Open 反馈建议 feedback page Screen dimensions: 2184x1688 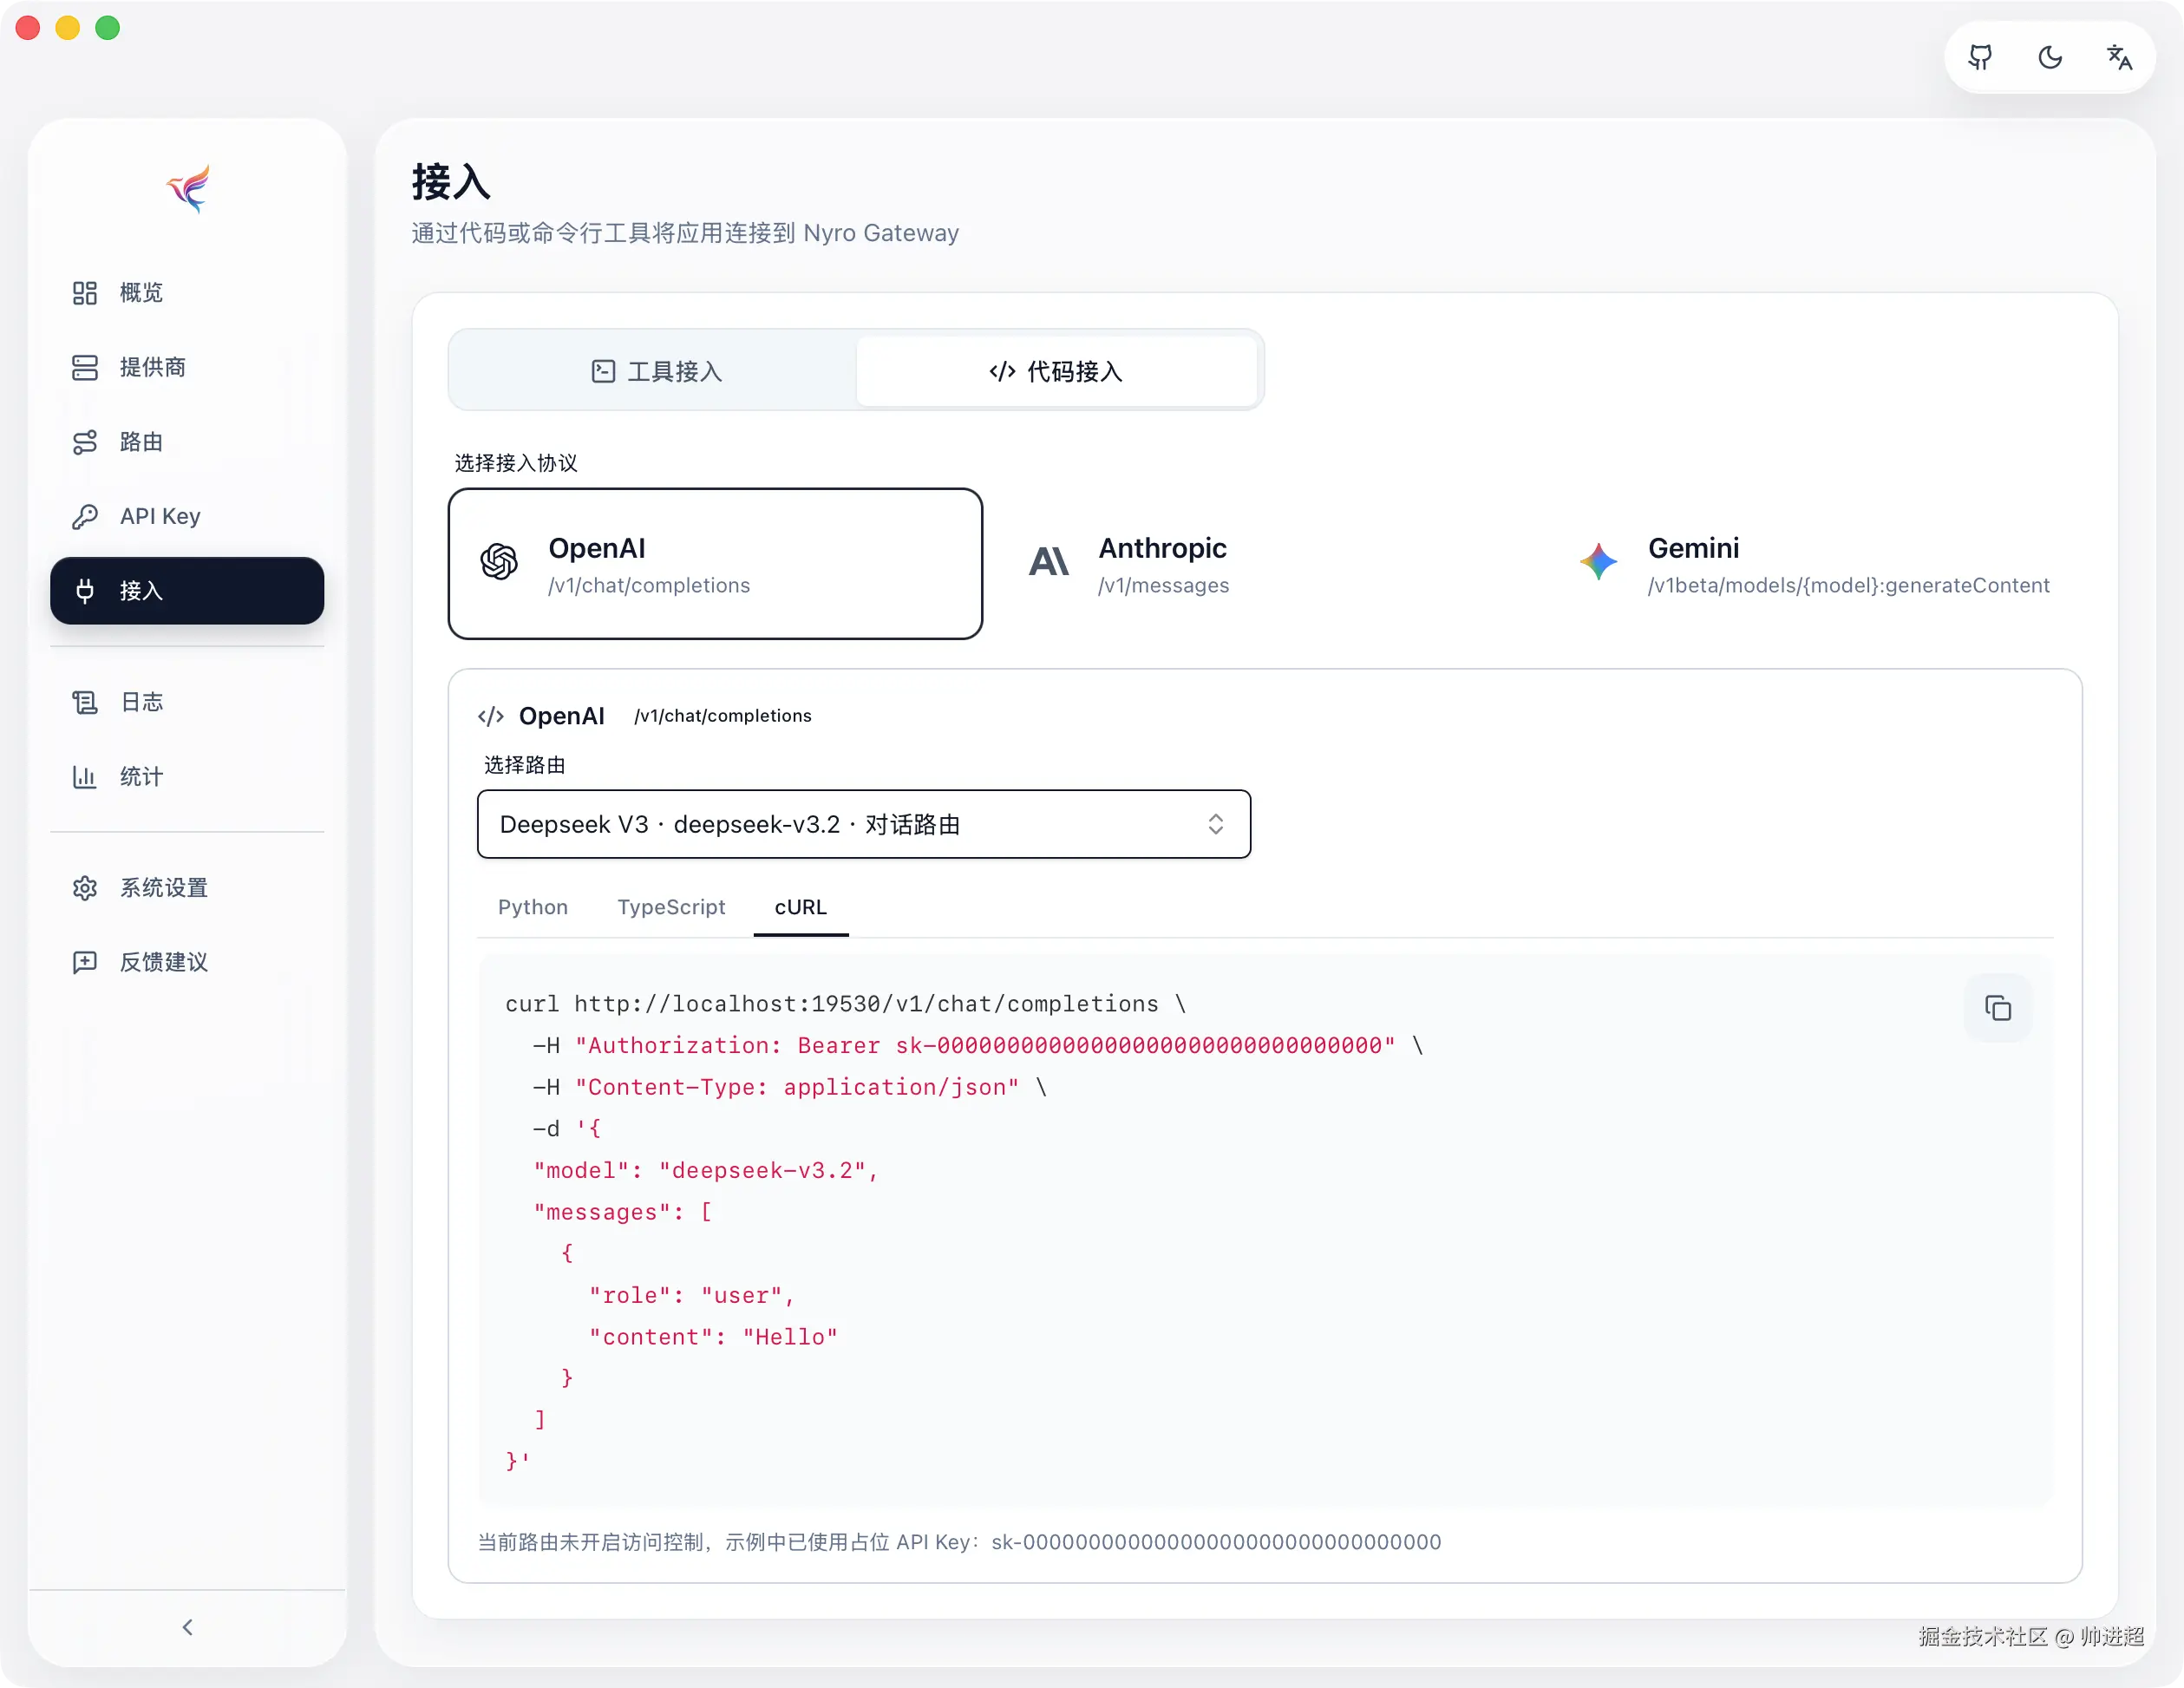coord(163,962)
